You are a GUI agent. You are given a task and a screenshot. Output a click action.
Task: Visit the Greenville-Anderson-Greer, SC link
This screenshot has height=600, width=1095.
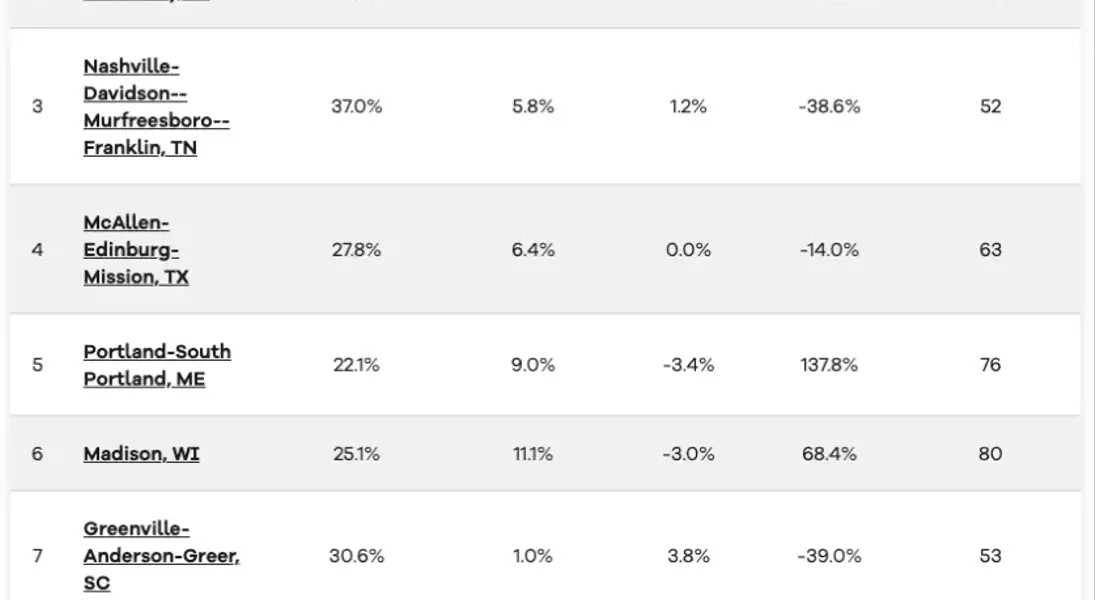tap(160, 556)
